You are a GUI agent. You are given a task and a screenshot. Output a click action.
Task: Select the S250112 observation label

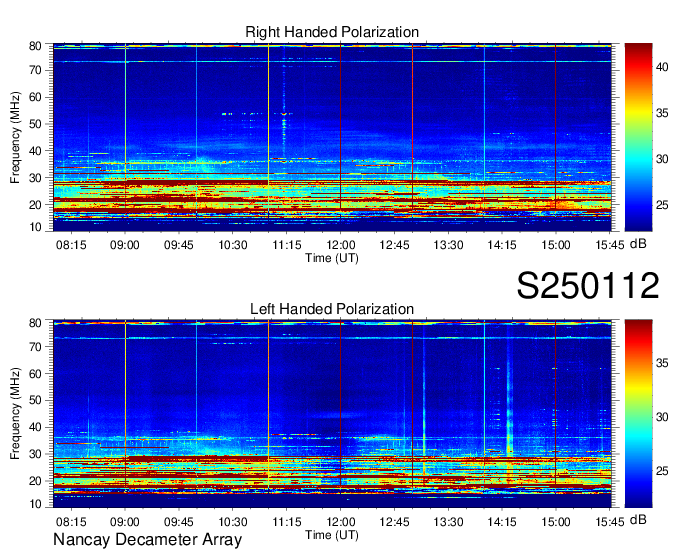[x=588, y=285]
